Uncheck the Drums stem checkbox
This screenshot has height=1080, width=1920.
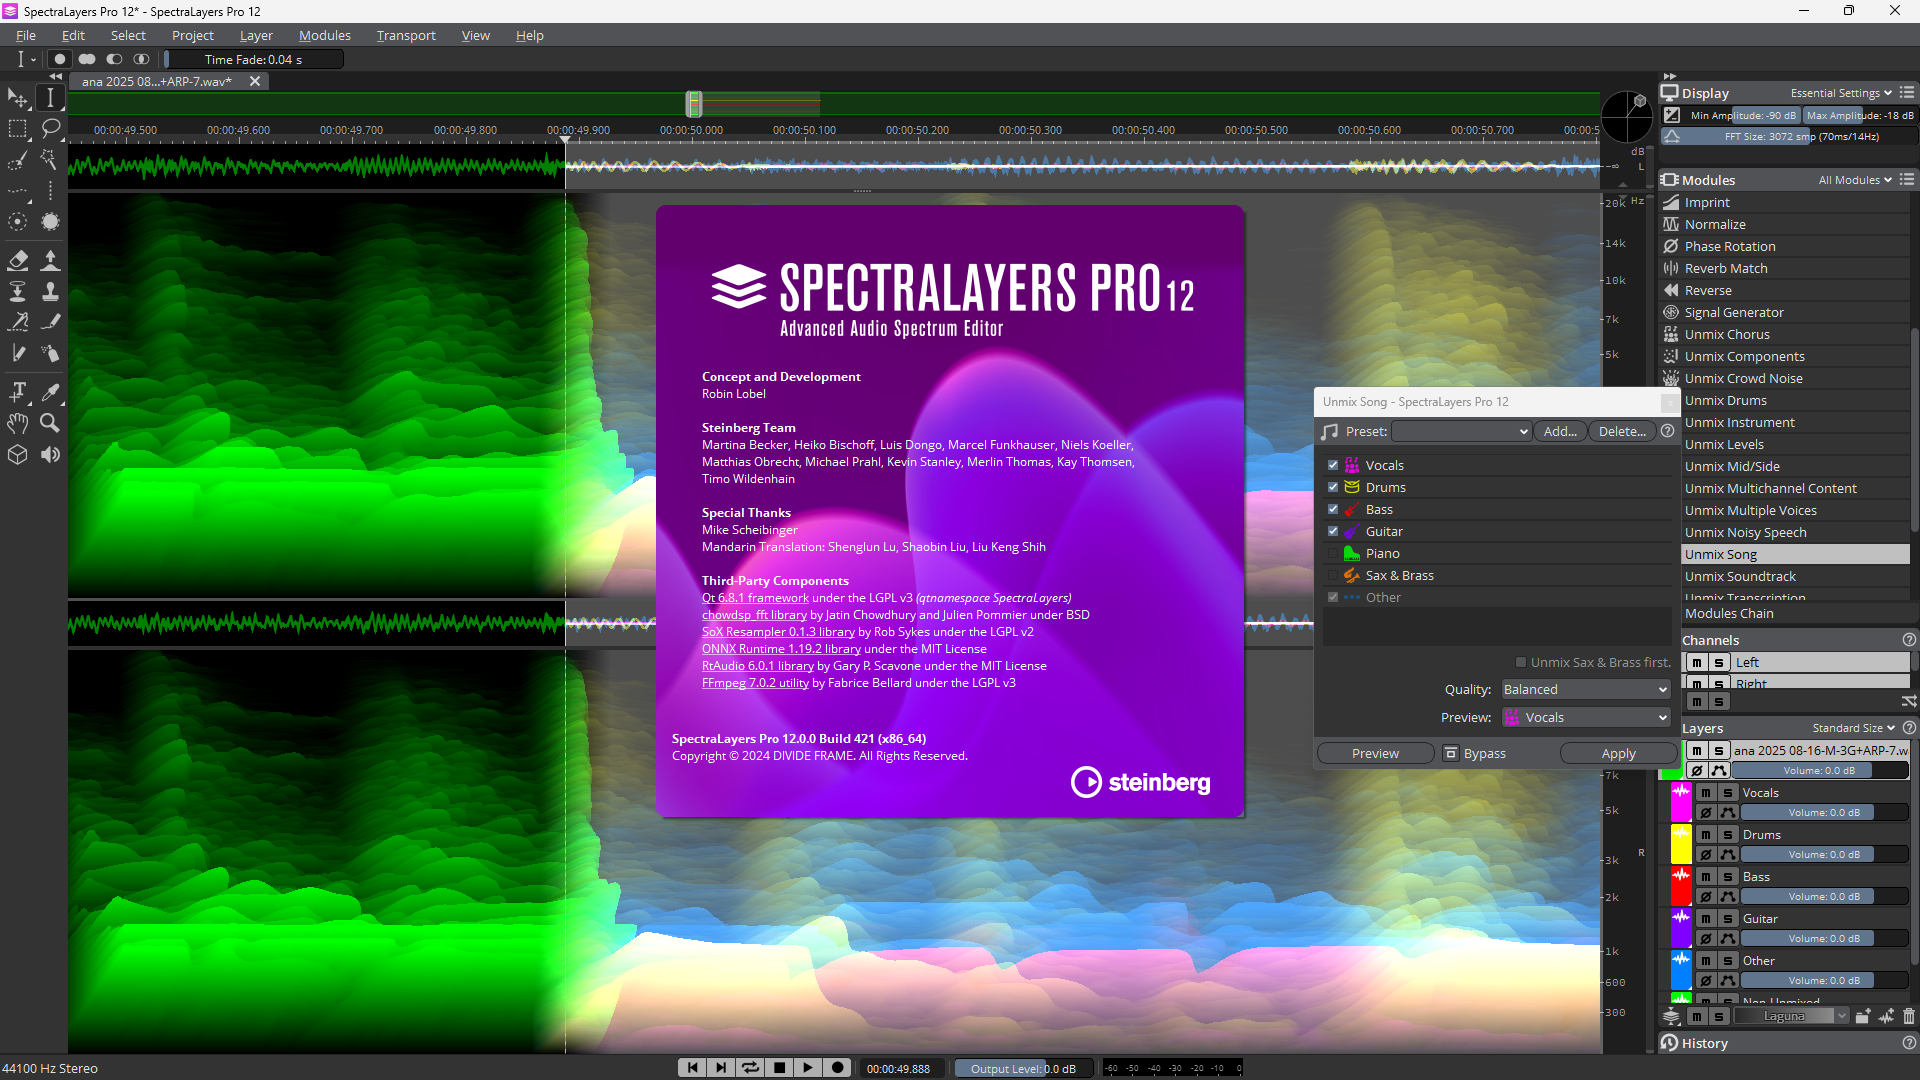[1333, 488]
